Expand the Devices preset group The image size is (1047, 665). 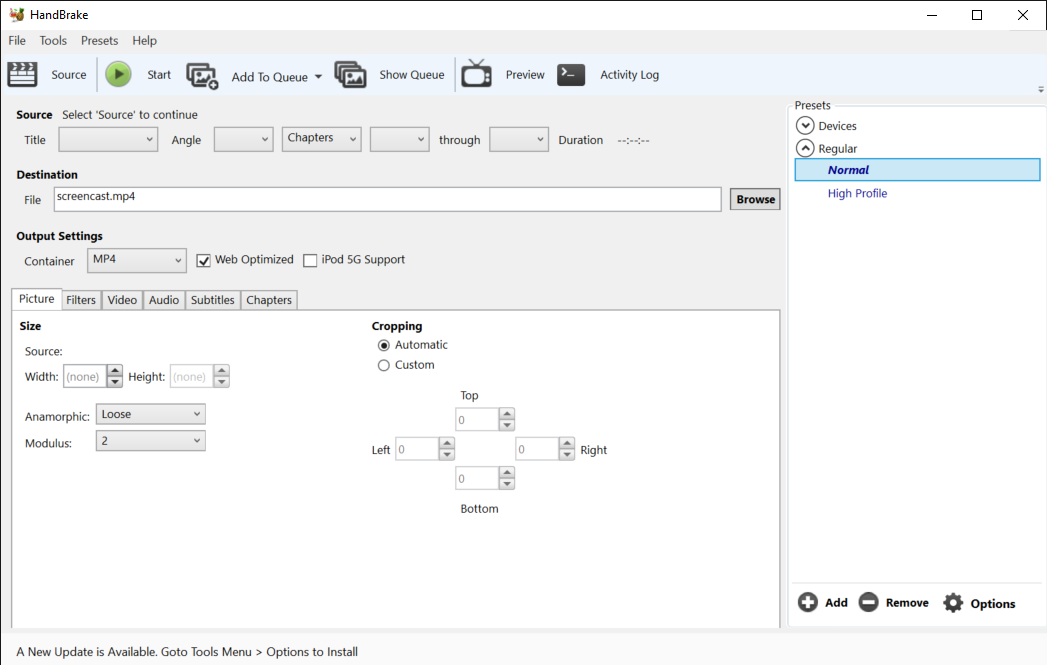(805, 126)
